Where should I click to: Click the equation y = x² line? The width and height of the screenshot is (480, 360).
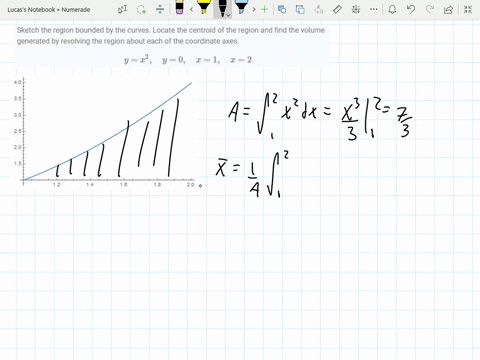pos(188,60)
